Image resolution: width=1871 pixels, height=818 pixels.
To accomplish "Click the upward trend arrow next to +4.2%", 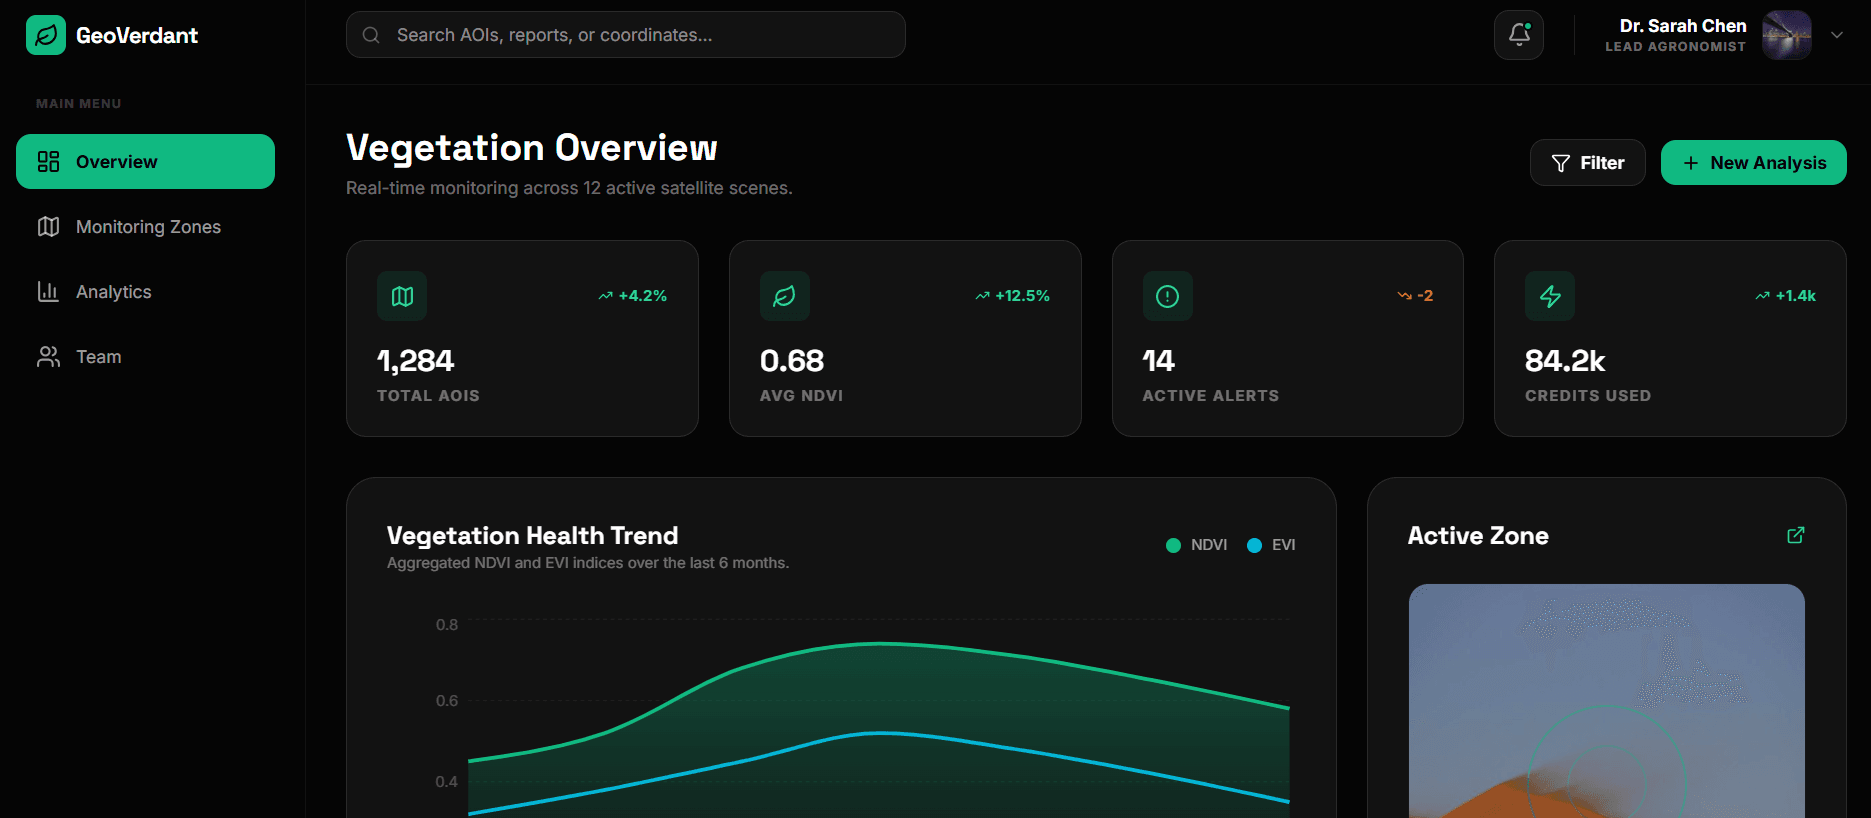I will click(x=606, y=296).
